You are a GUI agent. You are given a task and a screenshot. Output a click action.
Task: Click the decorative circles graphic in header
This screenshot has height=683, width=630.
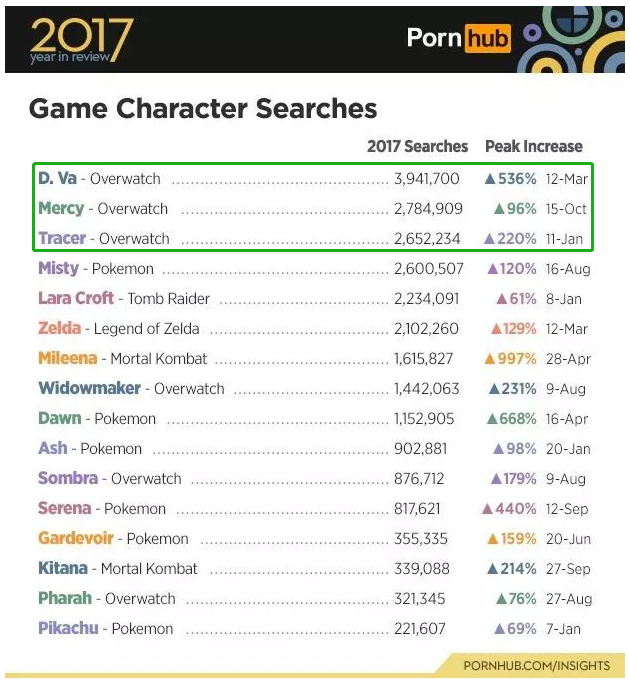pos(571,39)
